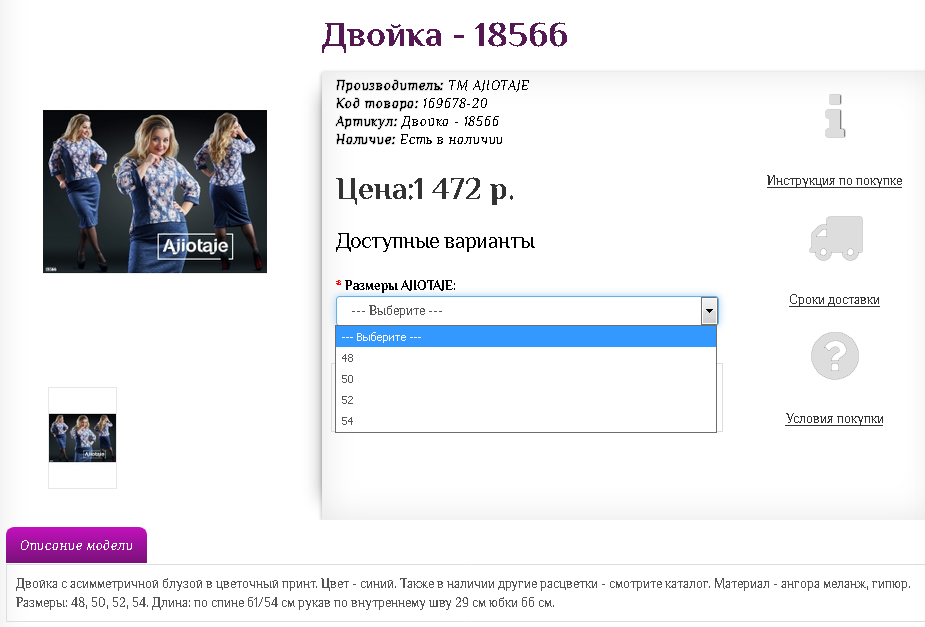Select size 54 from the list

526,421
